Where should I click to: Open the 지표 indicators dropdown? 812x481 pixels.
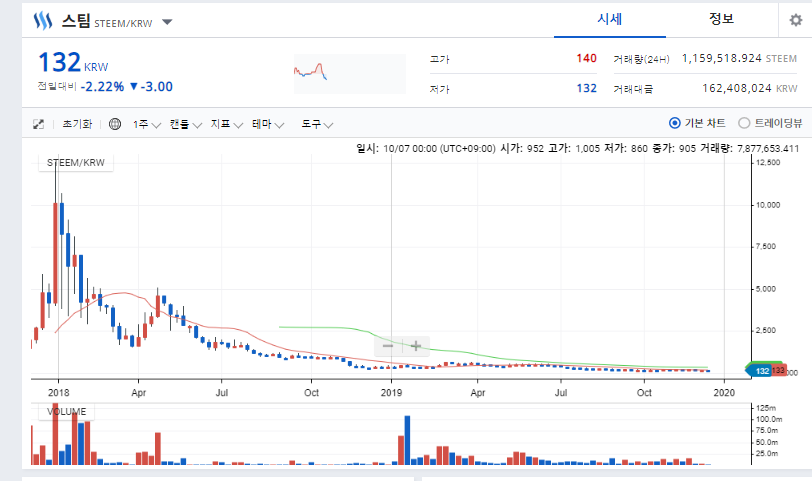pyautogui.click(x=226, y=124)
